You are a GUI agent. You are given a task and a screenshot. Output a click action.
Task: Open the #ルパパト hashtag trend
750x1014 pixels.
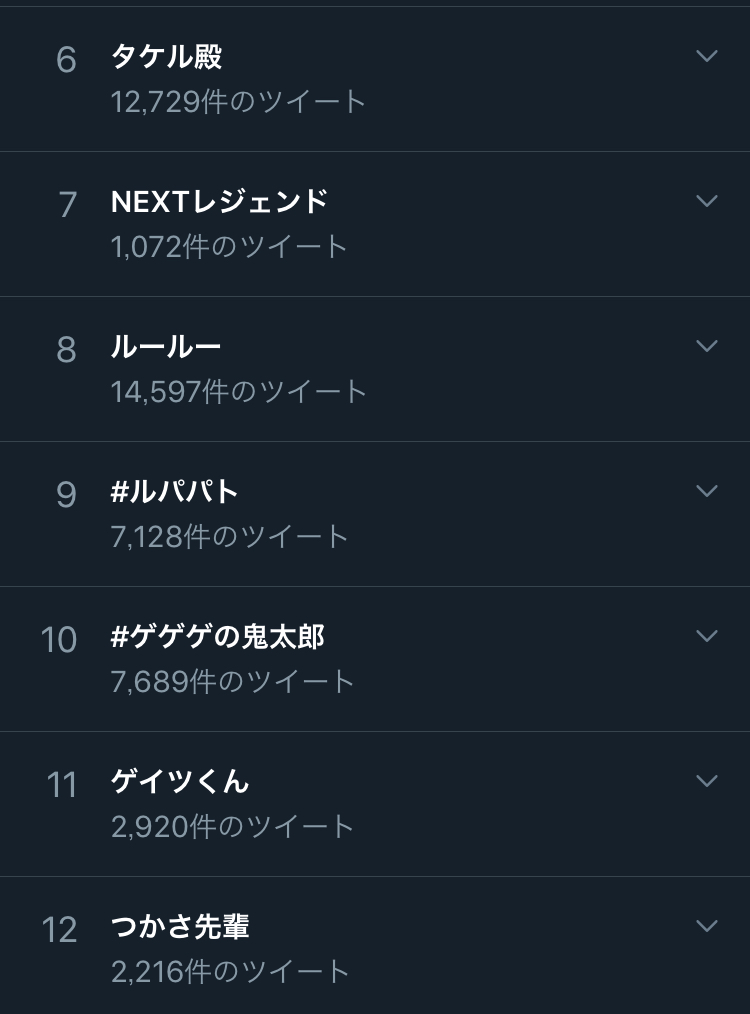[x=175, y=492]
